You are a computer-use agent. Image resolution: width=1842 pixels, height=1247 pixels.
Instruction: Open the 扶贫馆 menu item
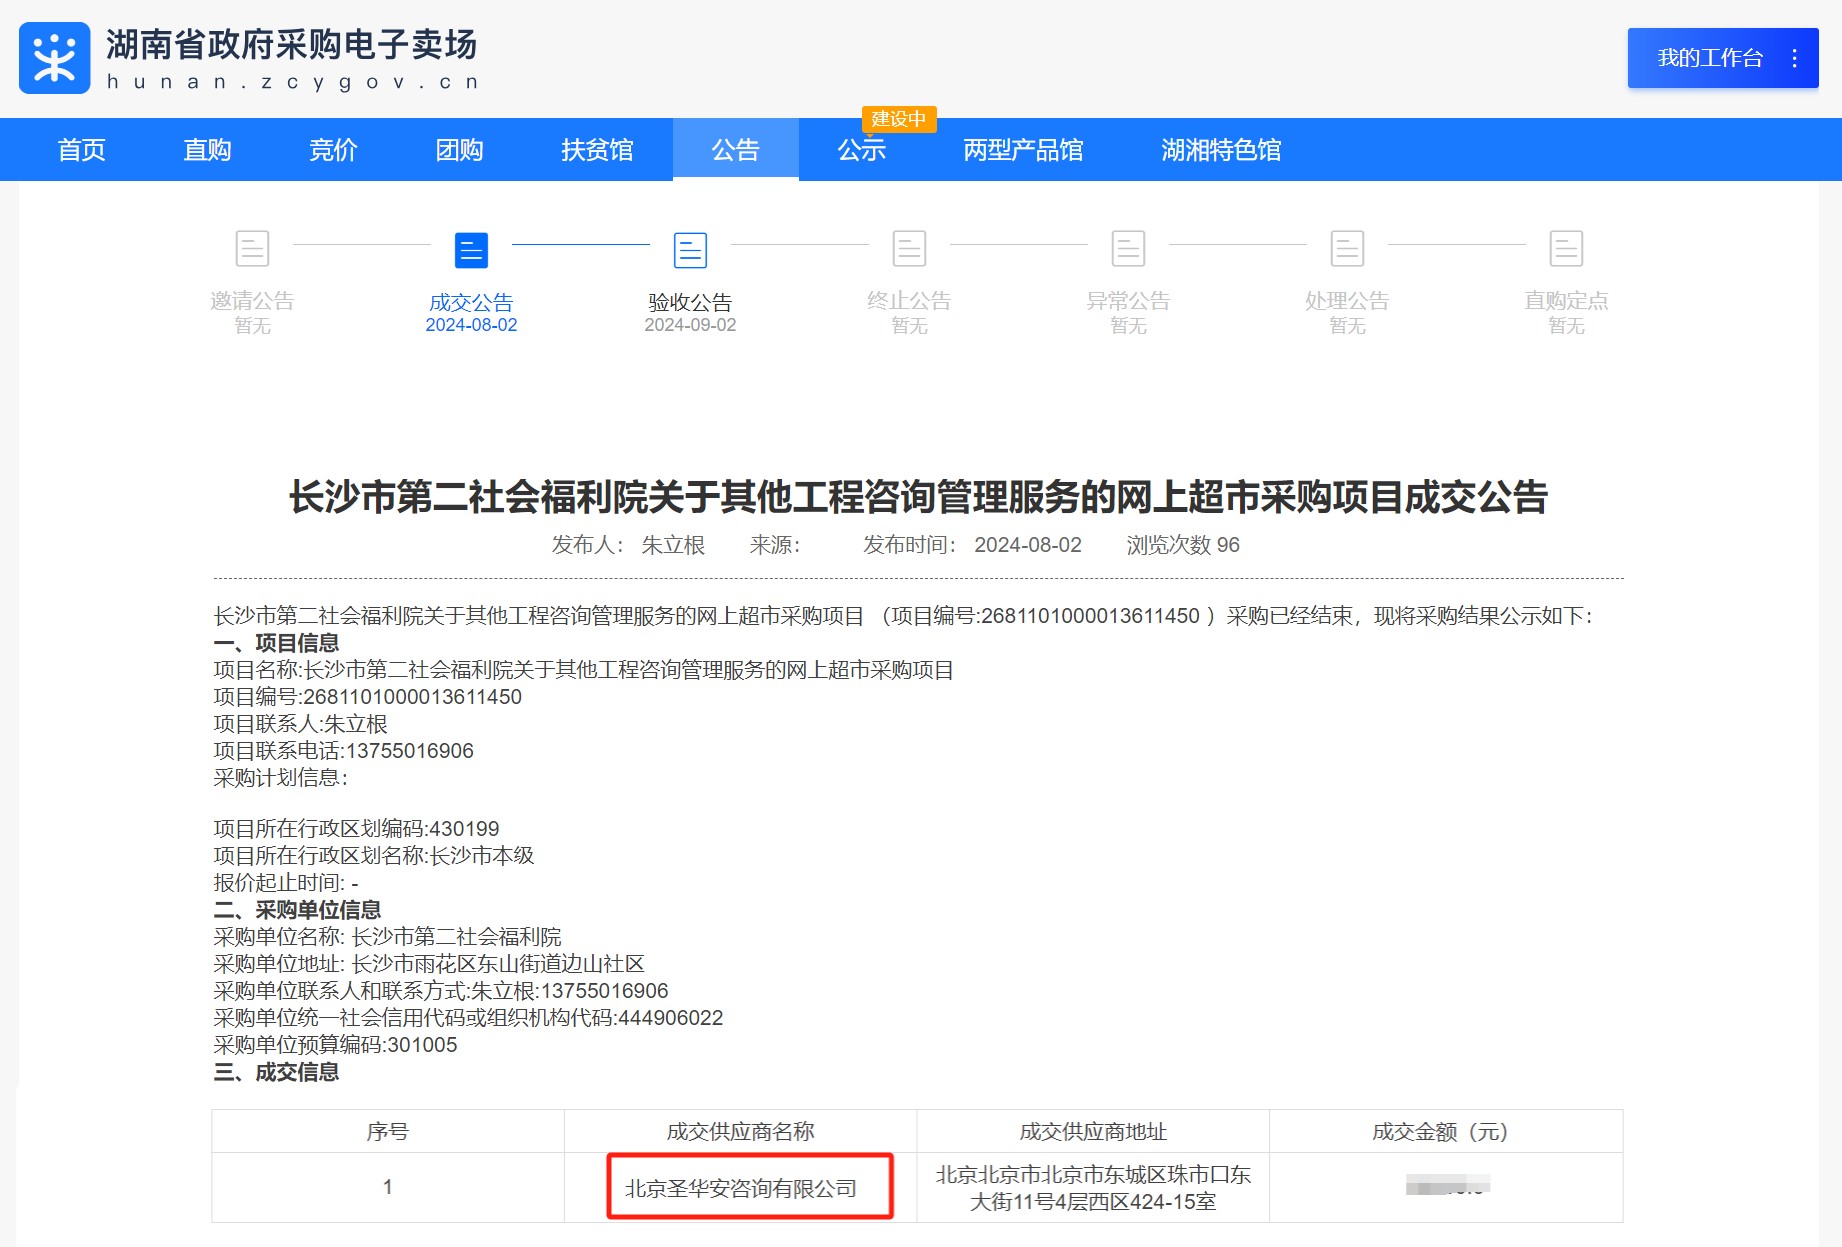tap(597, 150)
